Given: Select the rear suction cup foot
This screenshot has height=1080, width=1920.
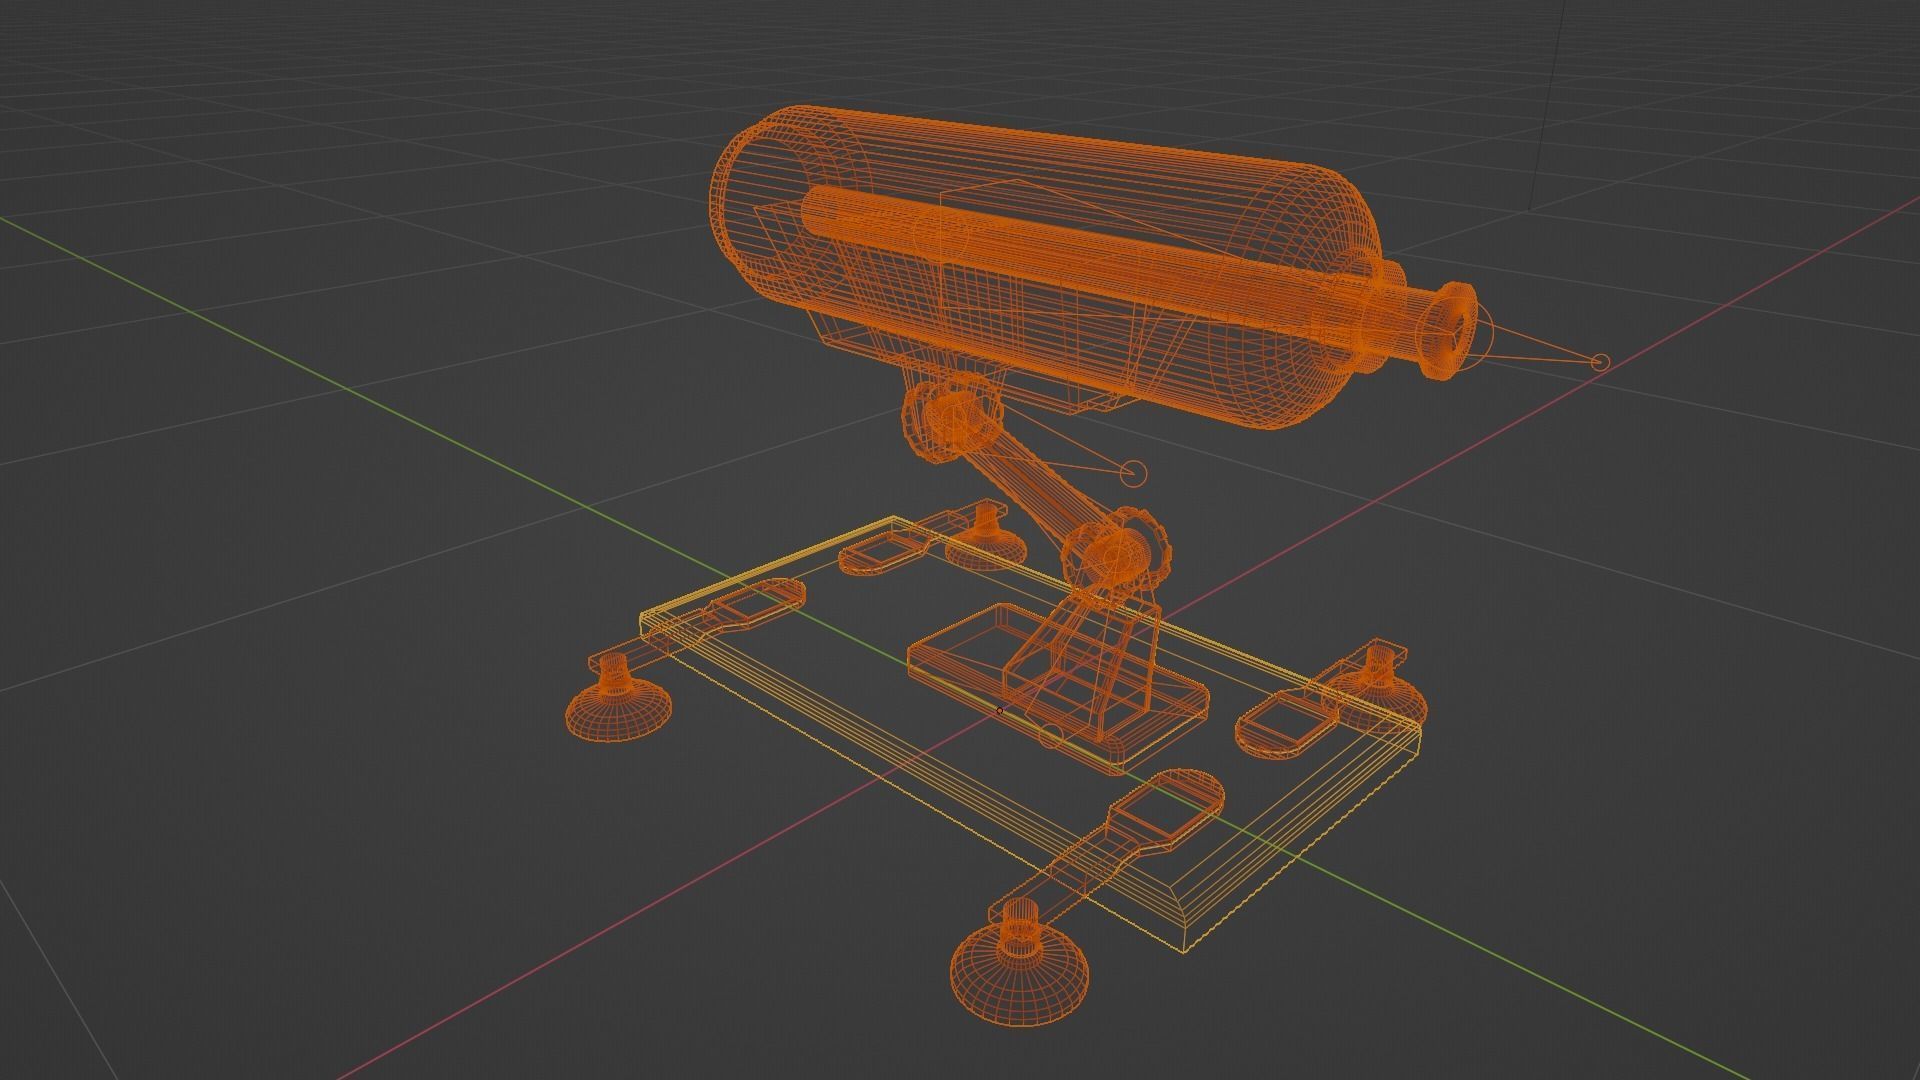Looking at the screenshot, I should [986, 536].
